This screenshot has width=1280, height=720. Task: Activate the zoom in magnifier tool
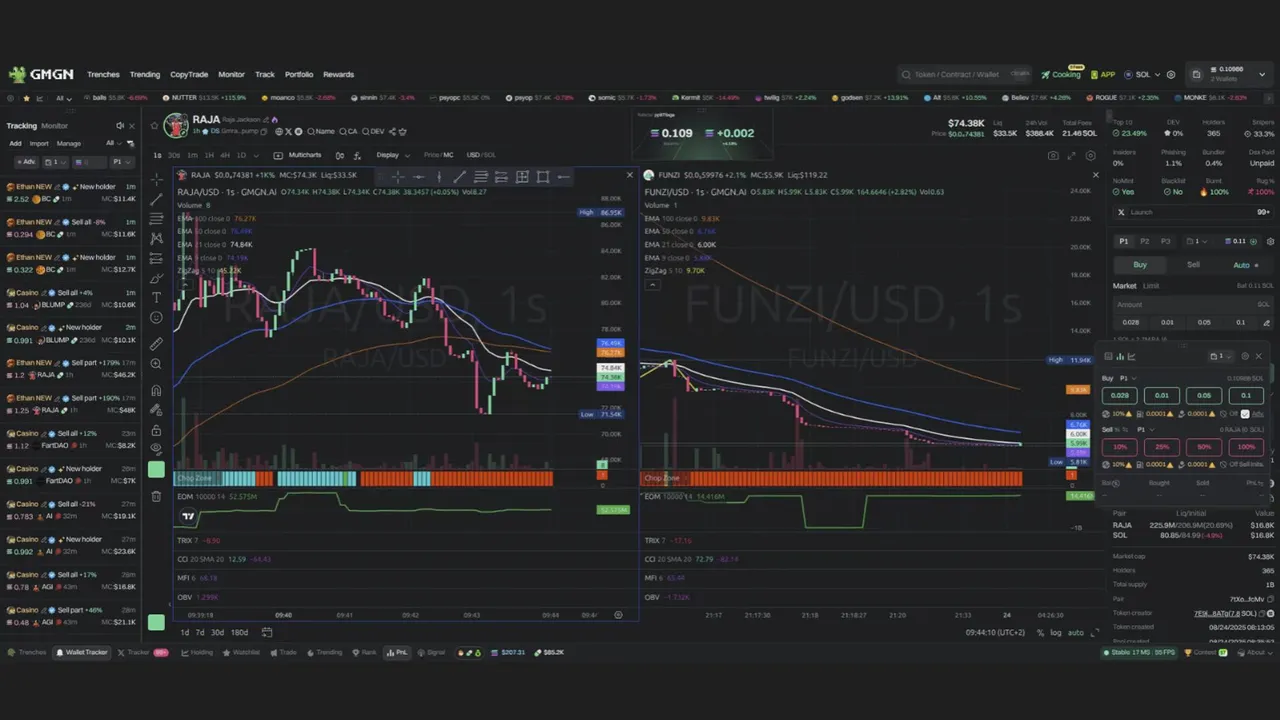click(x=156, y=364)
